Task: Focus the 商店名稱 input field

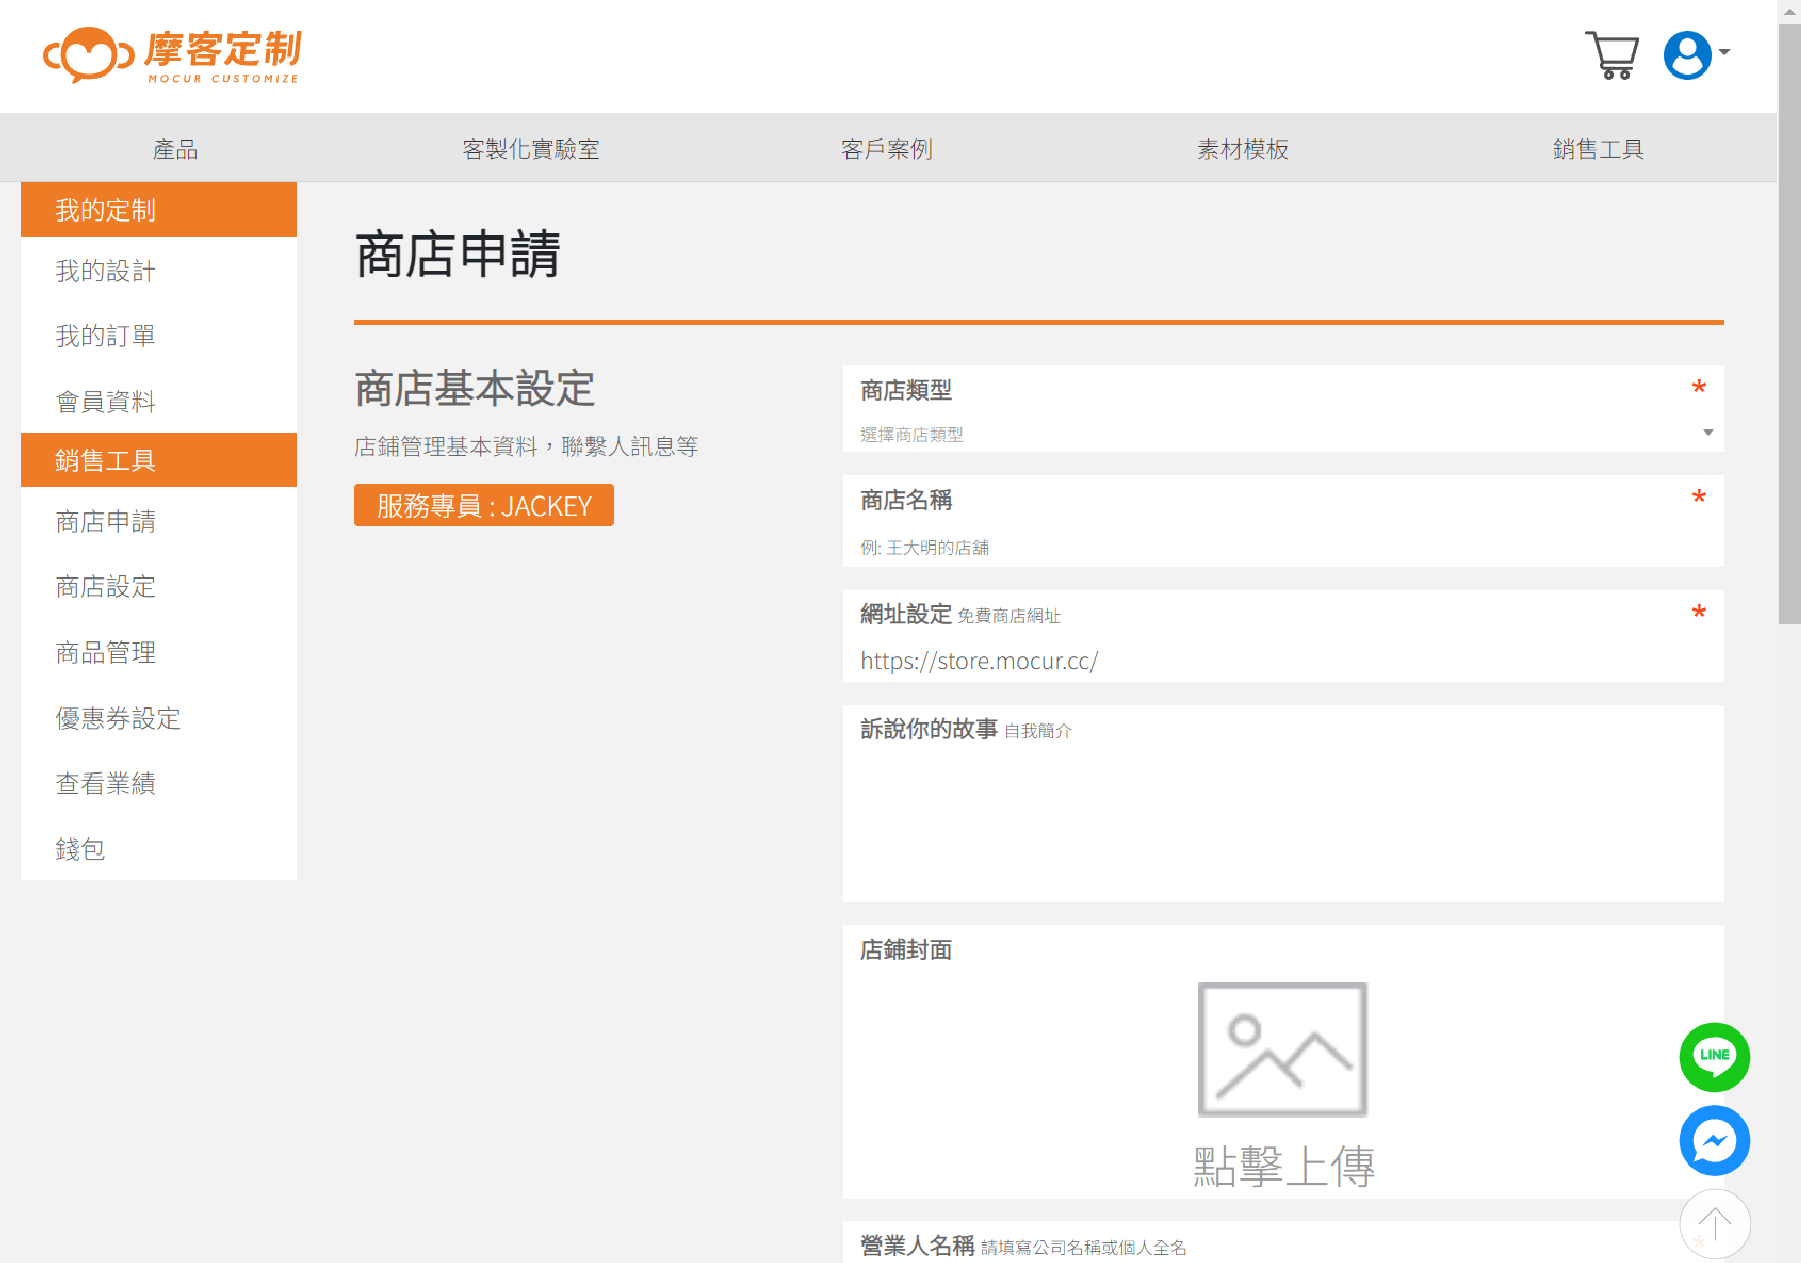Action: coord(1282,547)
